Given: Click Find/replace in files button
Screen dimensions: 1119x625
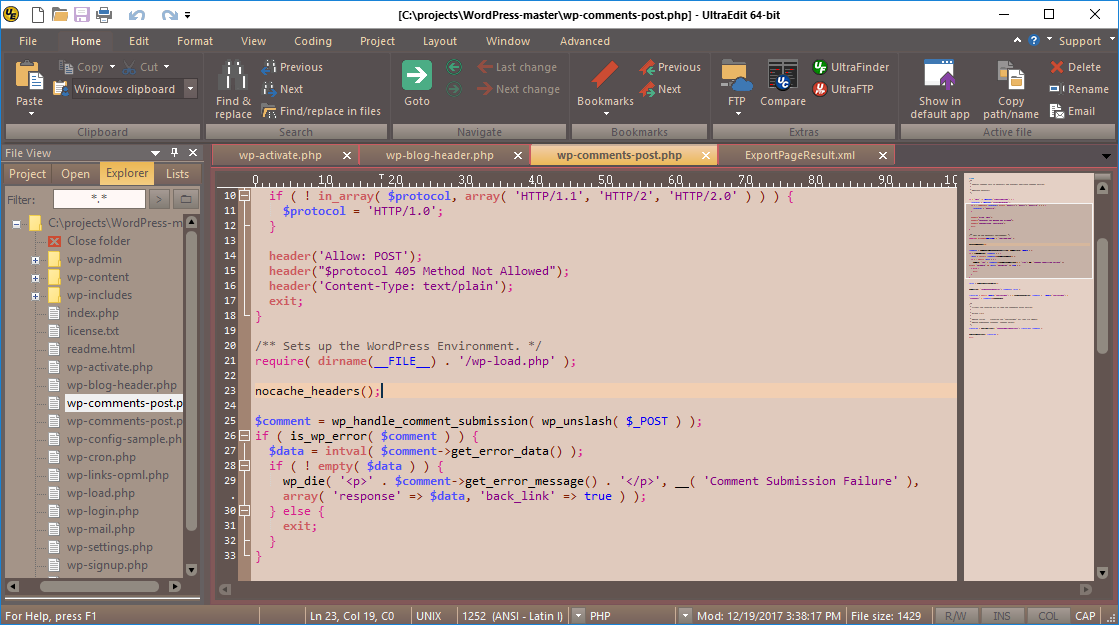Looking at the screenshot, I should pyautogui.click(x=321, y=111).
